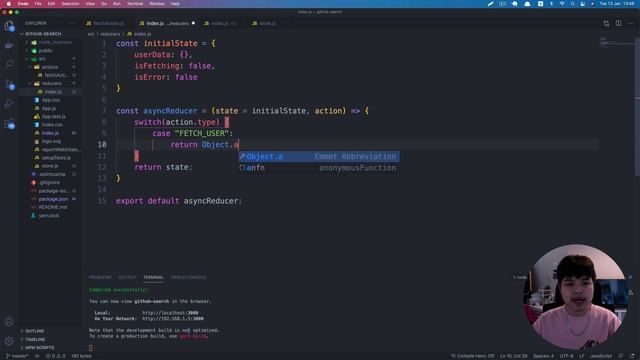The height and width of the screenshot is (360, 640).
Task: Open the Terminal menu in menu bar
Action: pyautogui.click(x=135, y=4)
